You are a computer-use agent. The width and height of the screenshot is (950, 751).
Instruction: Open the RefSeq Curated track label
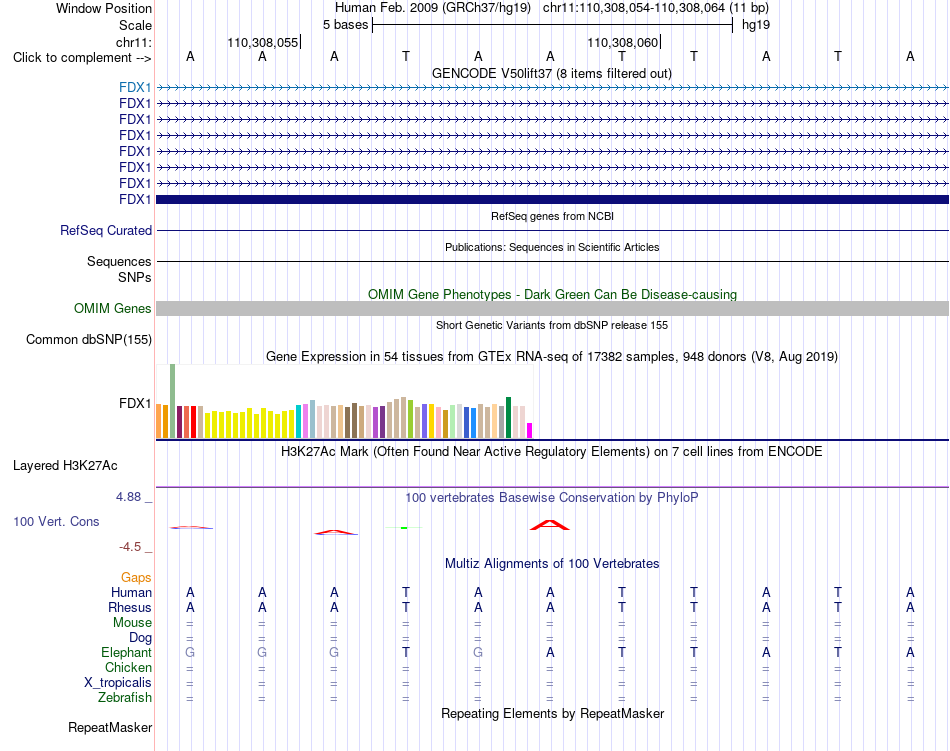click(106, 230)
